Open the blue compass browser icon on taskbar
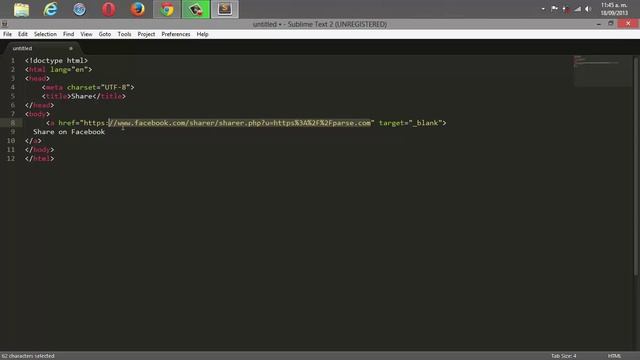The height and width of the screenshot is (360, 640). [80, 9]
